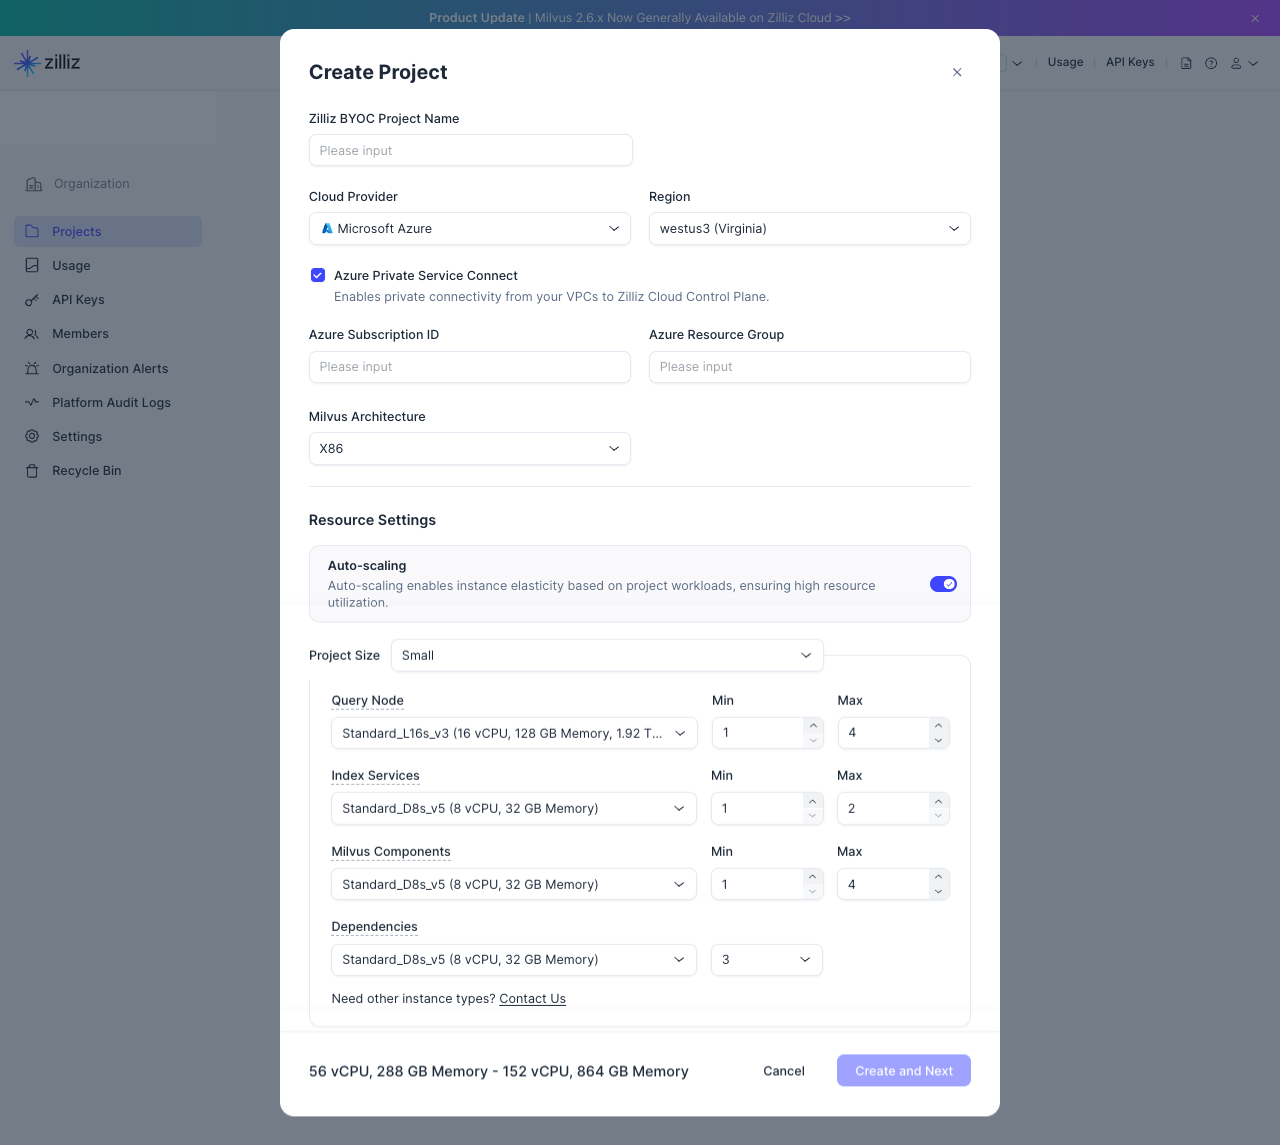The width and height of the screenshot is (1280, 1148).
Task: Click the Recycle Bin trash icon
Action: [x=32, y=471]
